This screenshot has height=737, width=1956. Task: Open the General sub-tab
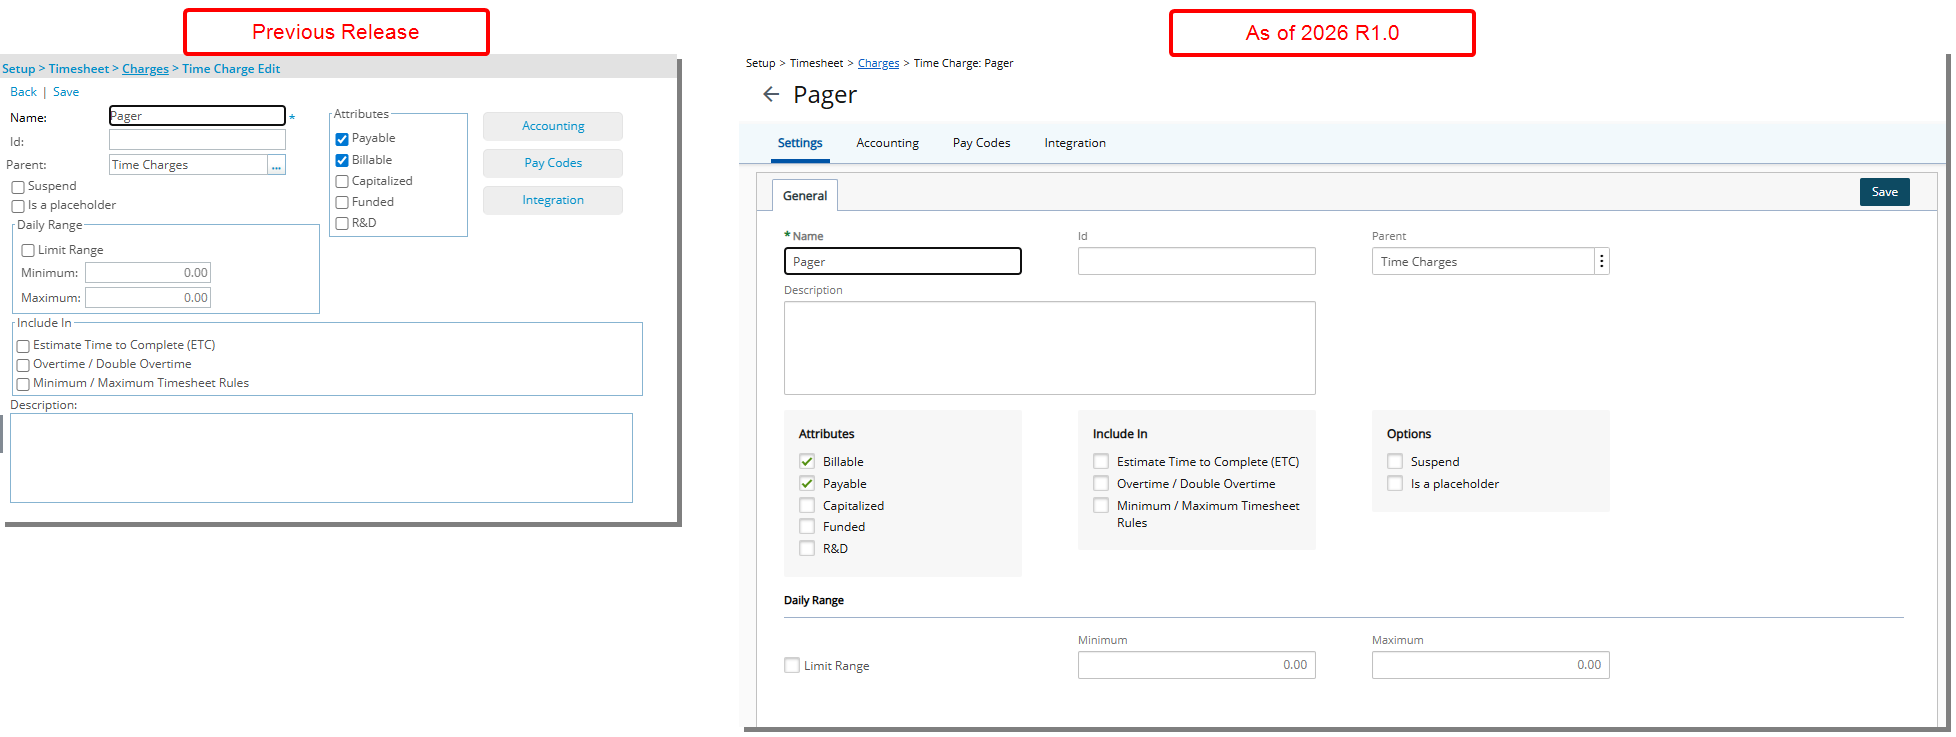point(805,196)
